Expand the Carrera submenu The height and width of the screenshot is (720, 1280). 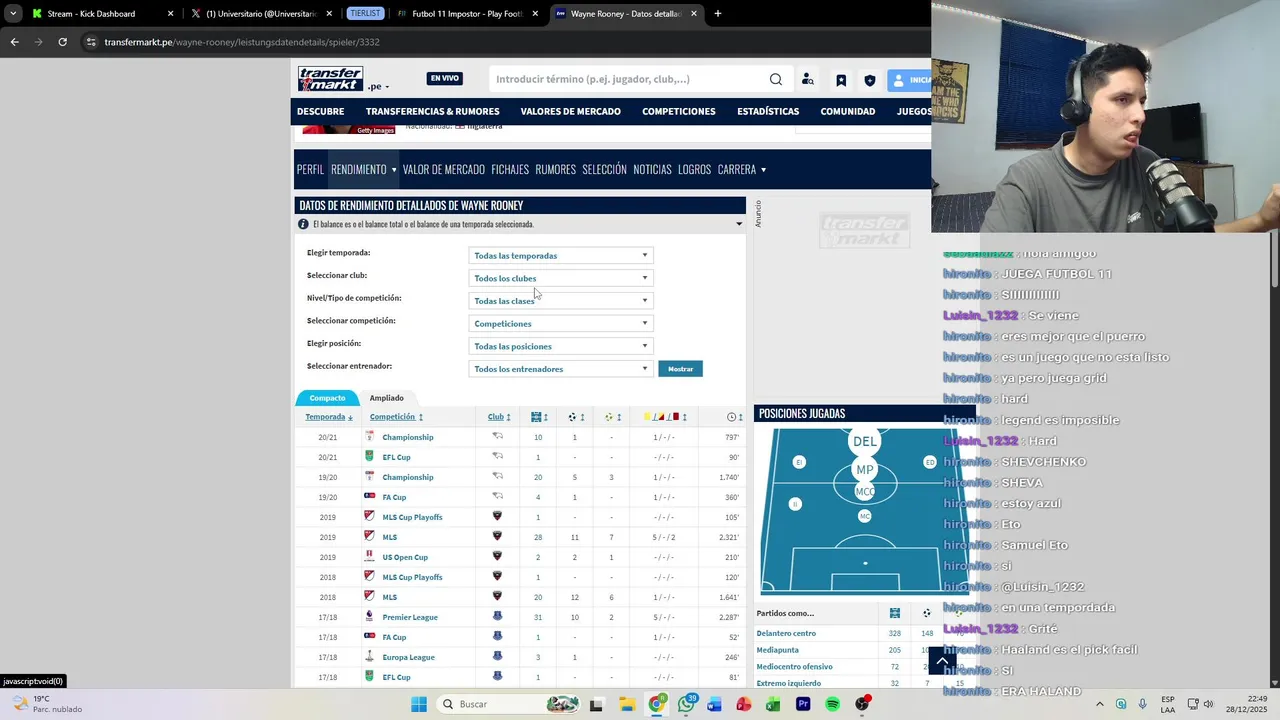(764, 170)
